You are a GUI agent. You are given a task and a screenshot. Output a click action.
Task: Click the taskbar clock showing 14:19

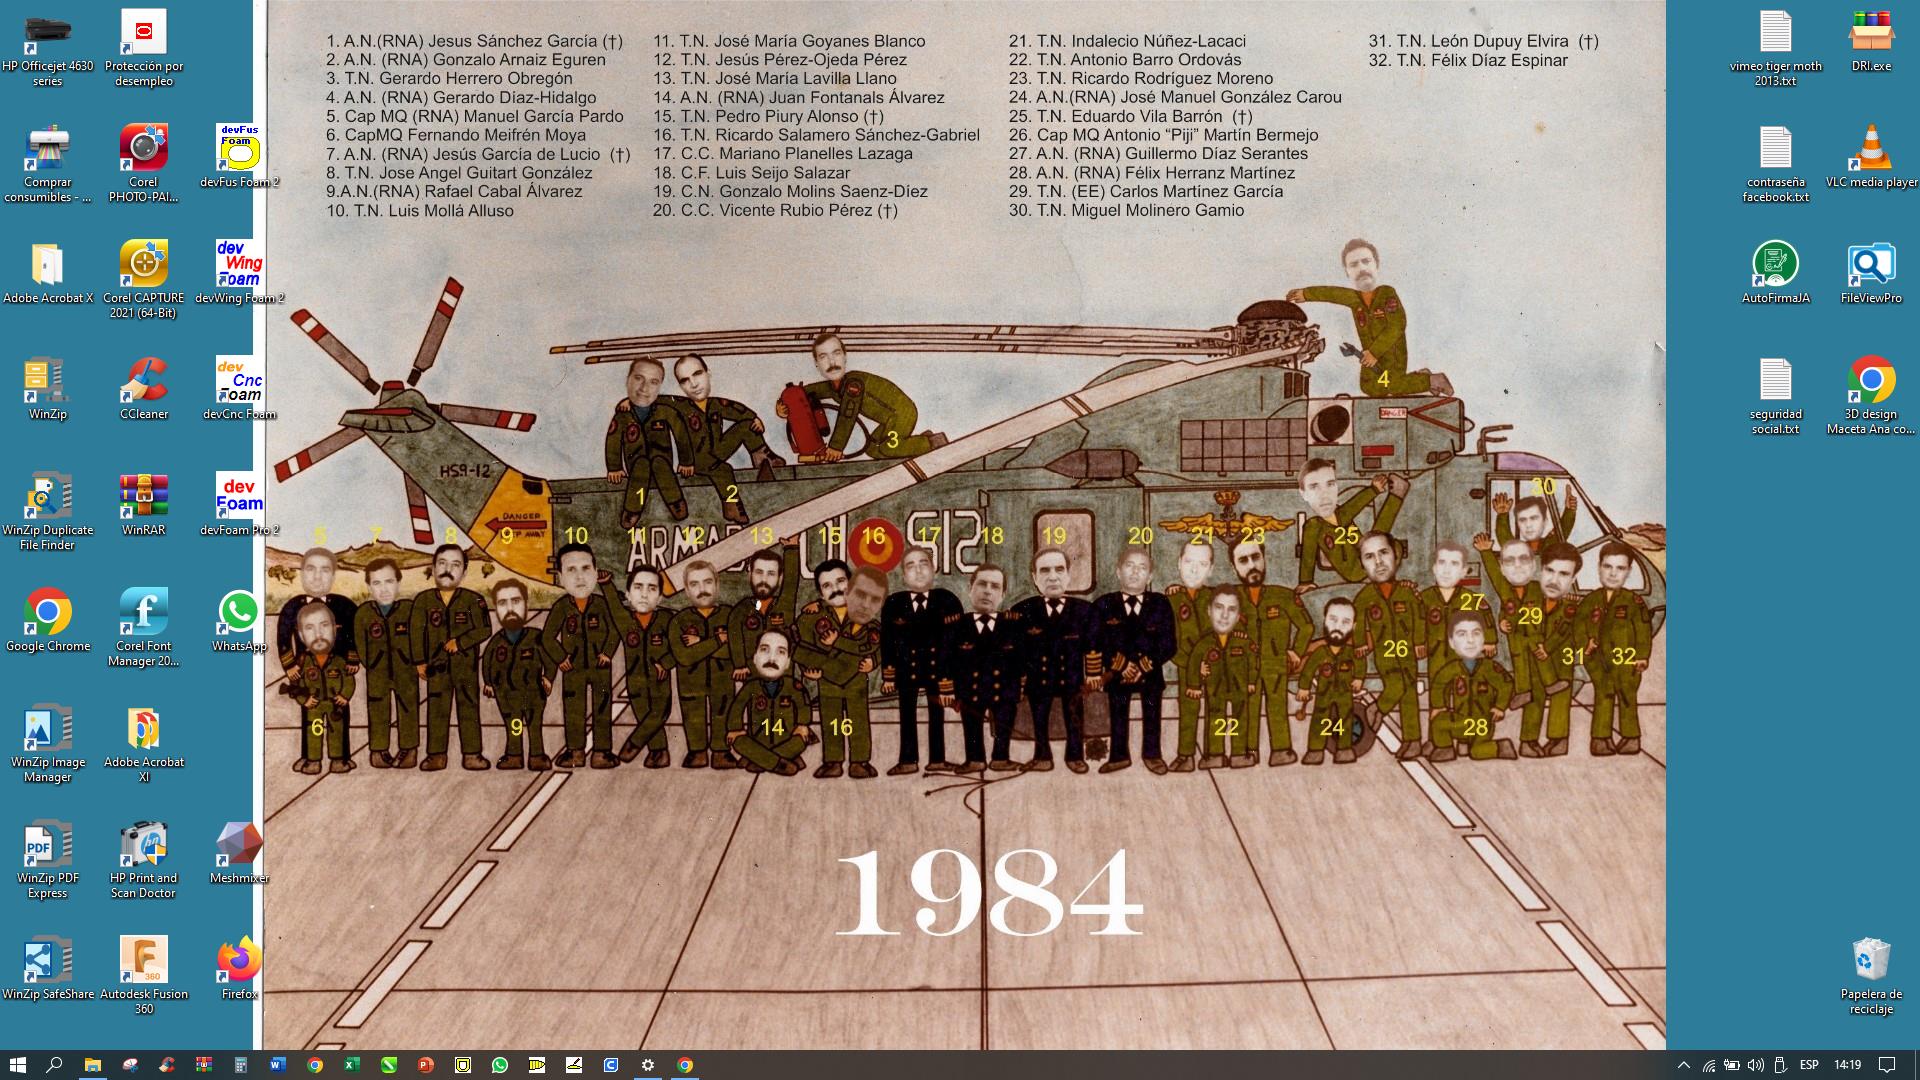pos(1848,1065)
